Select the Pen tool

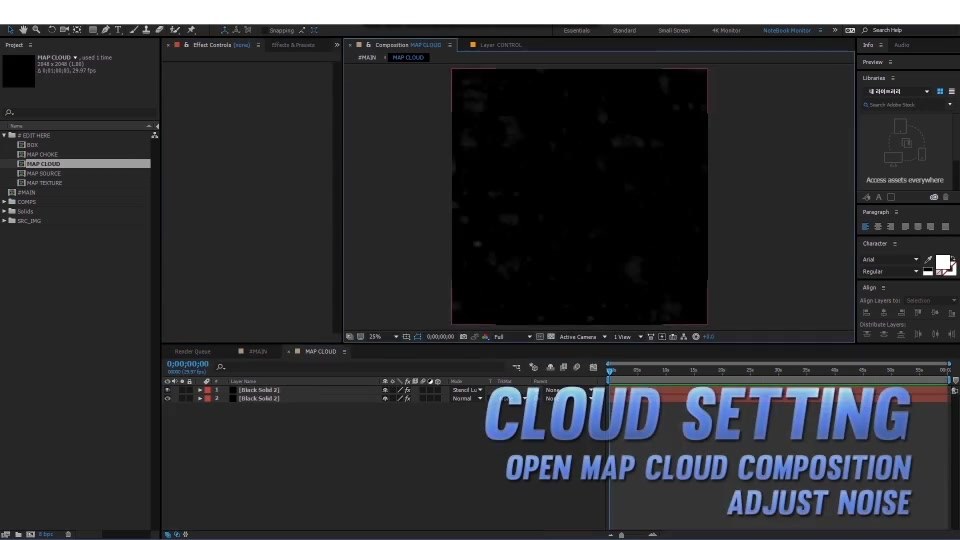click(x=106, y=29)
